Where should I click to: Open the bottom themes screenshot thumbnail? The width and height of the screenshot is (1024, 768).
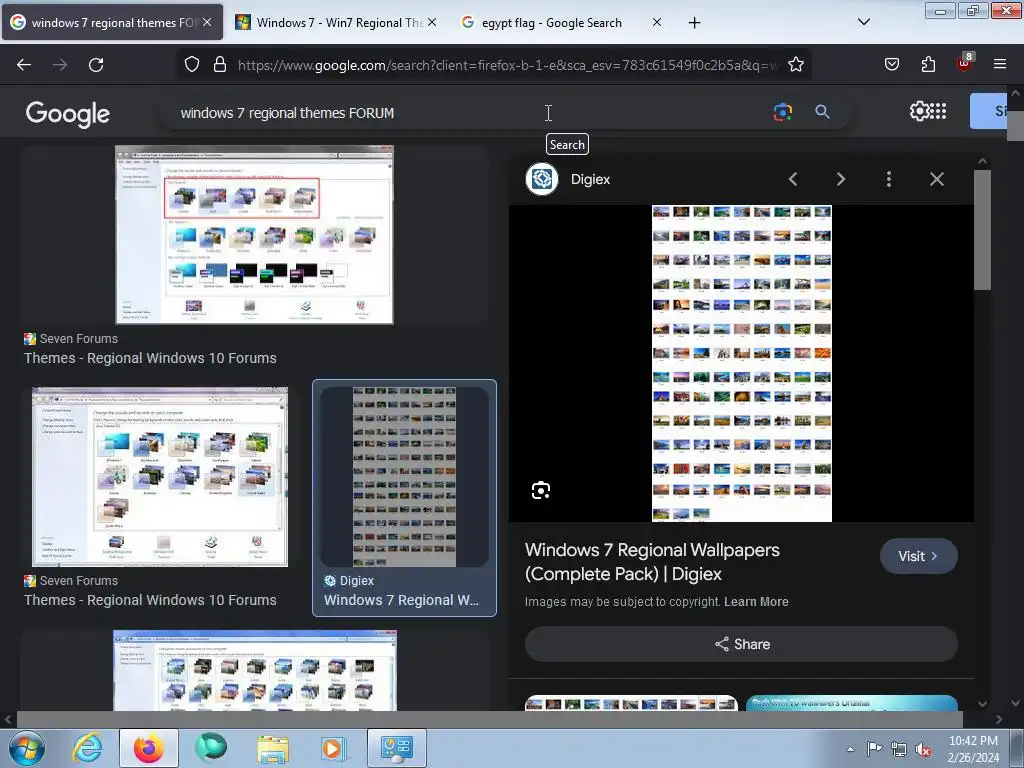[255, 671]
